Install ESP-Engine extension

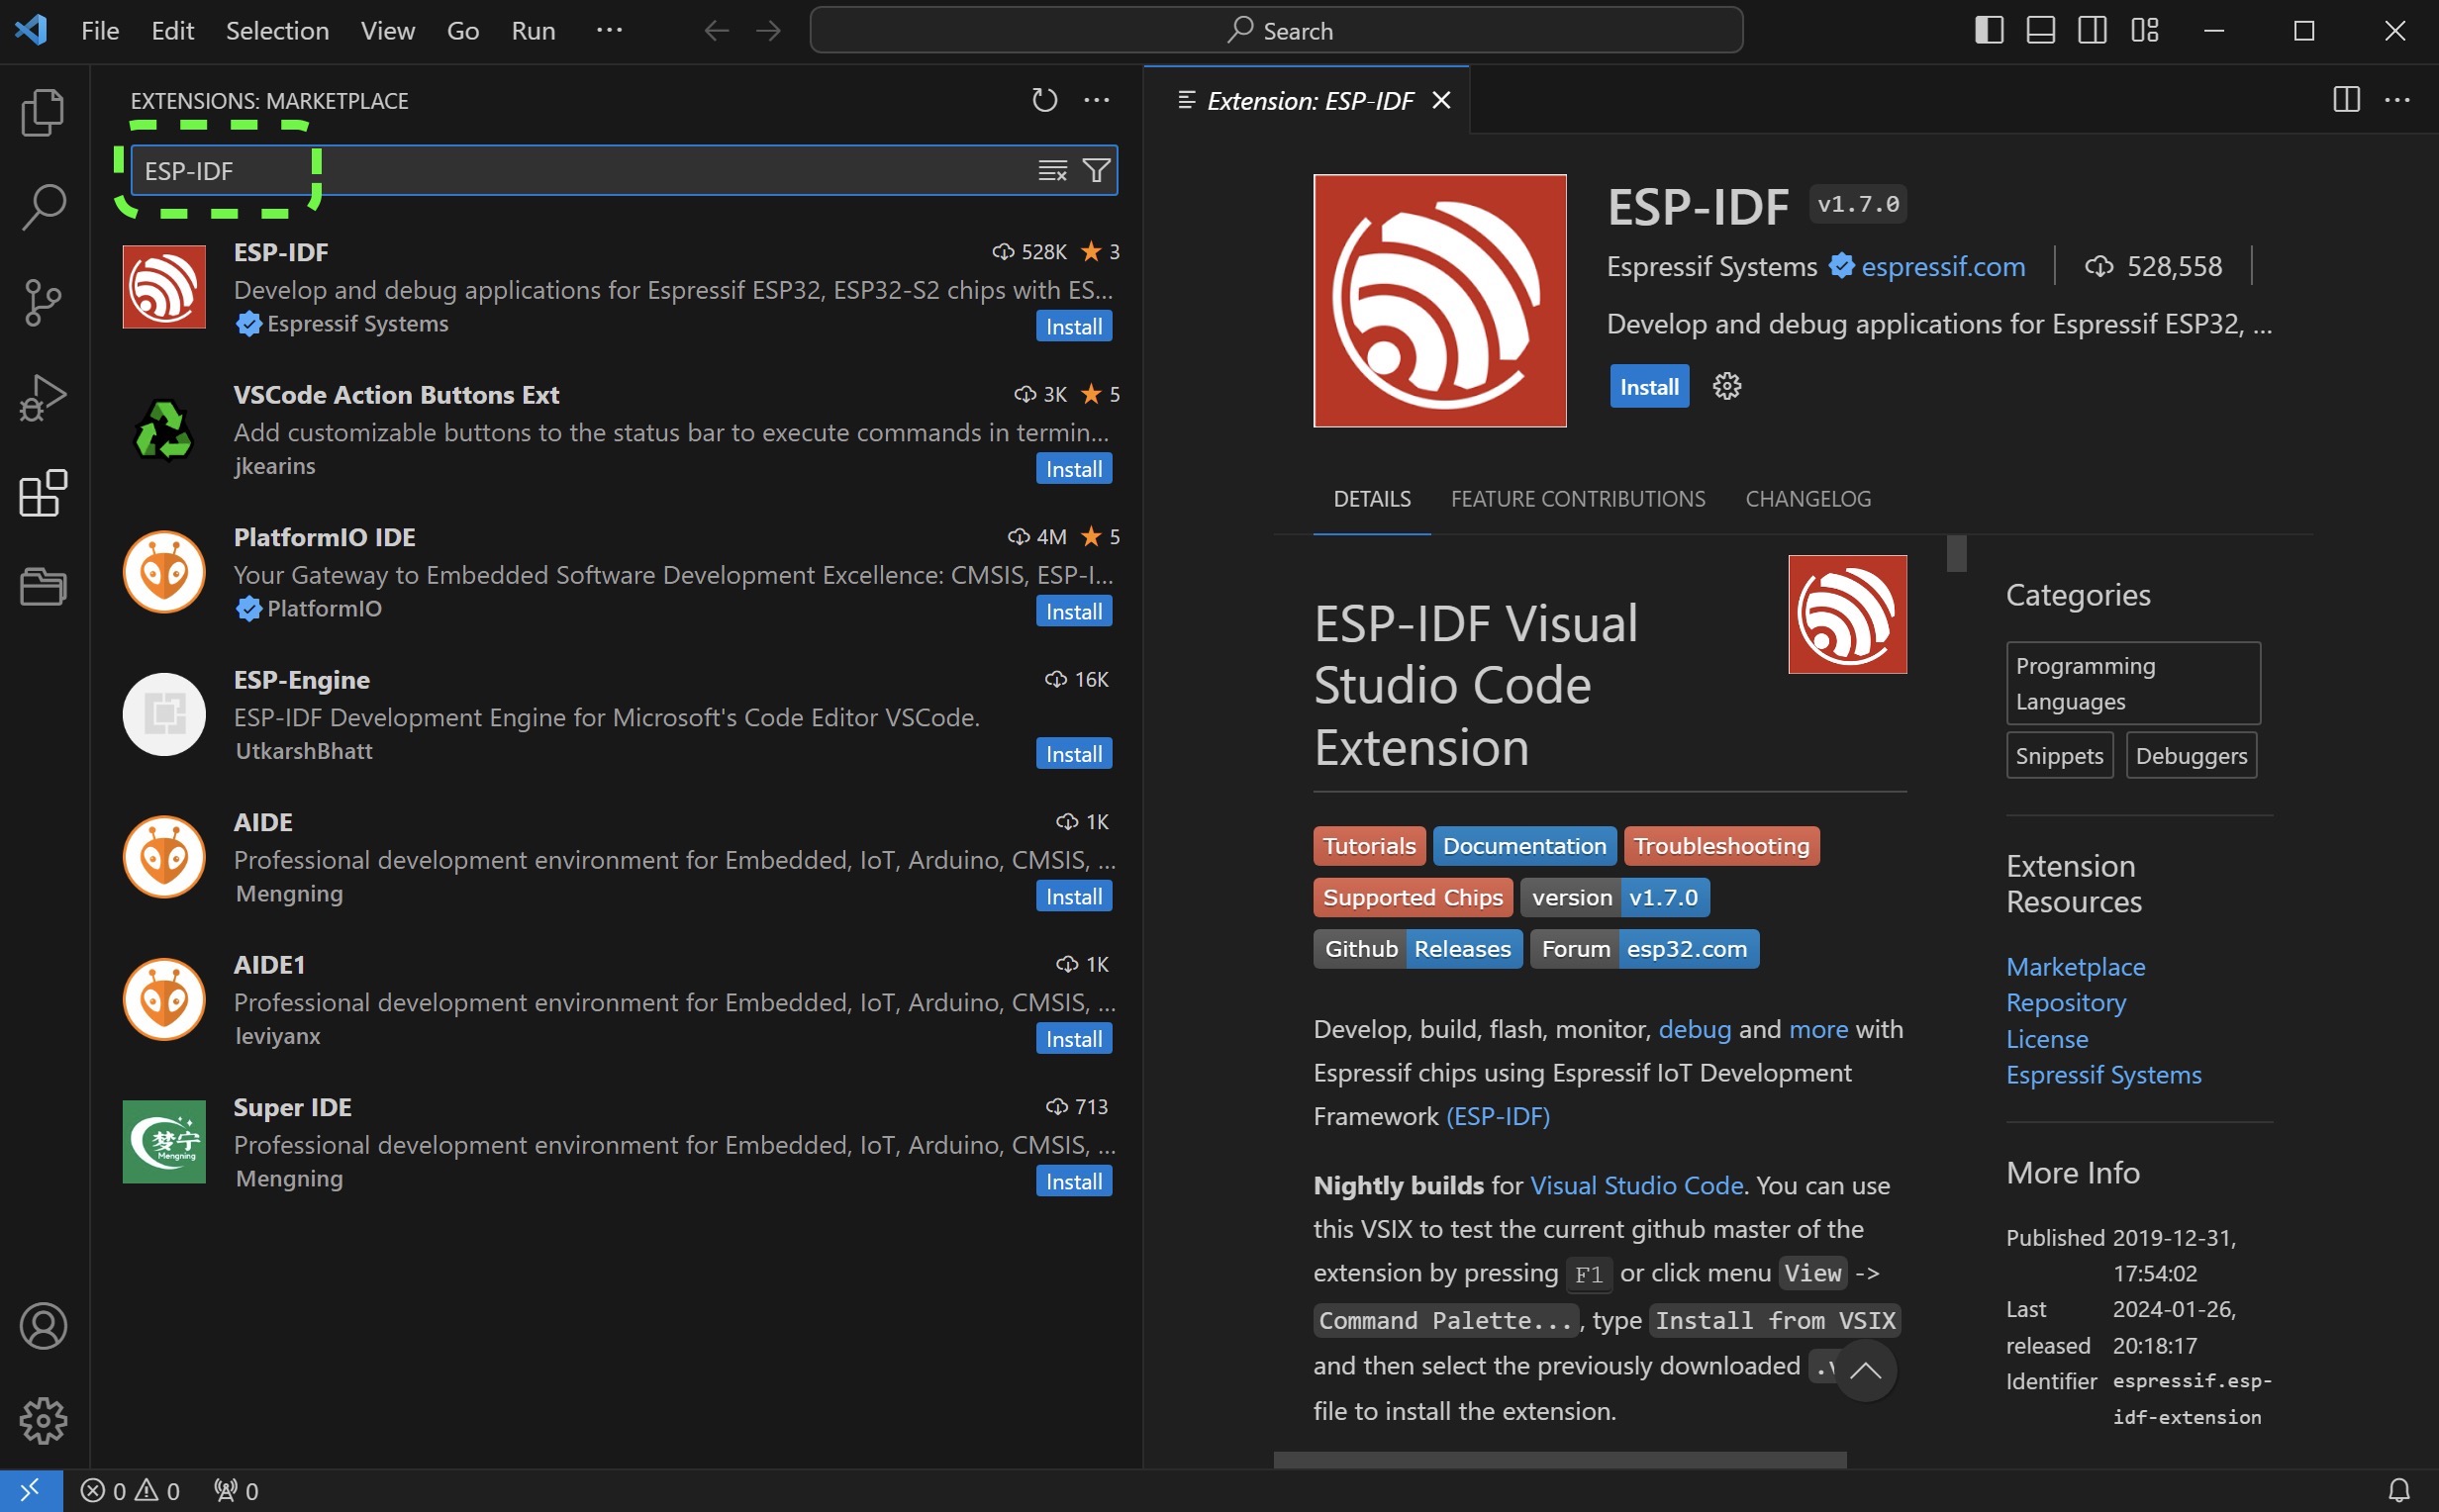(x=1074, y=754)
